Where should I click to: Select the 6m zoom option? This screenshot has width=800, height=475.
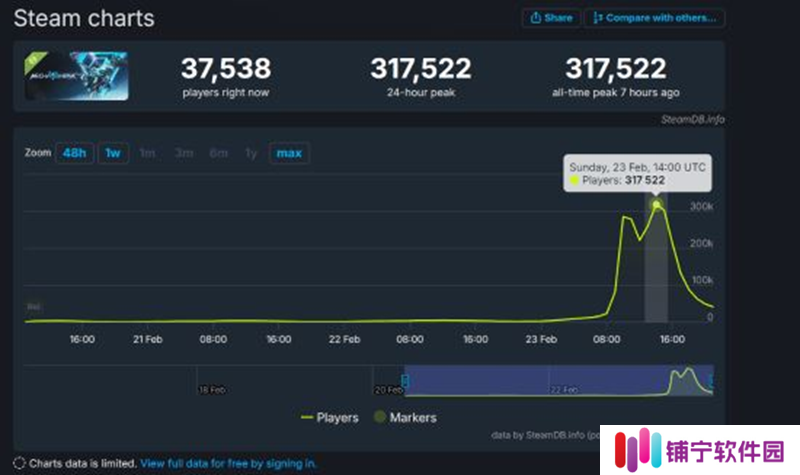click(218, 153)
